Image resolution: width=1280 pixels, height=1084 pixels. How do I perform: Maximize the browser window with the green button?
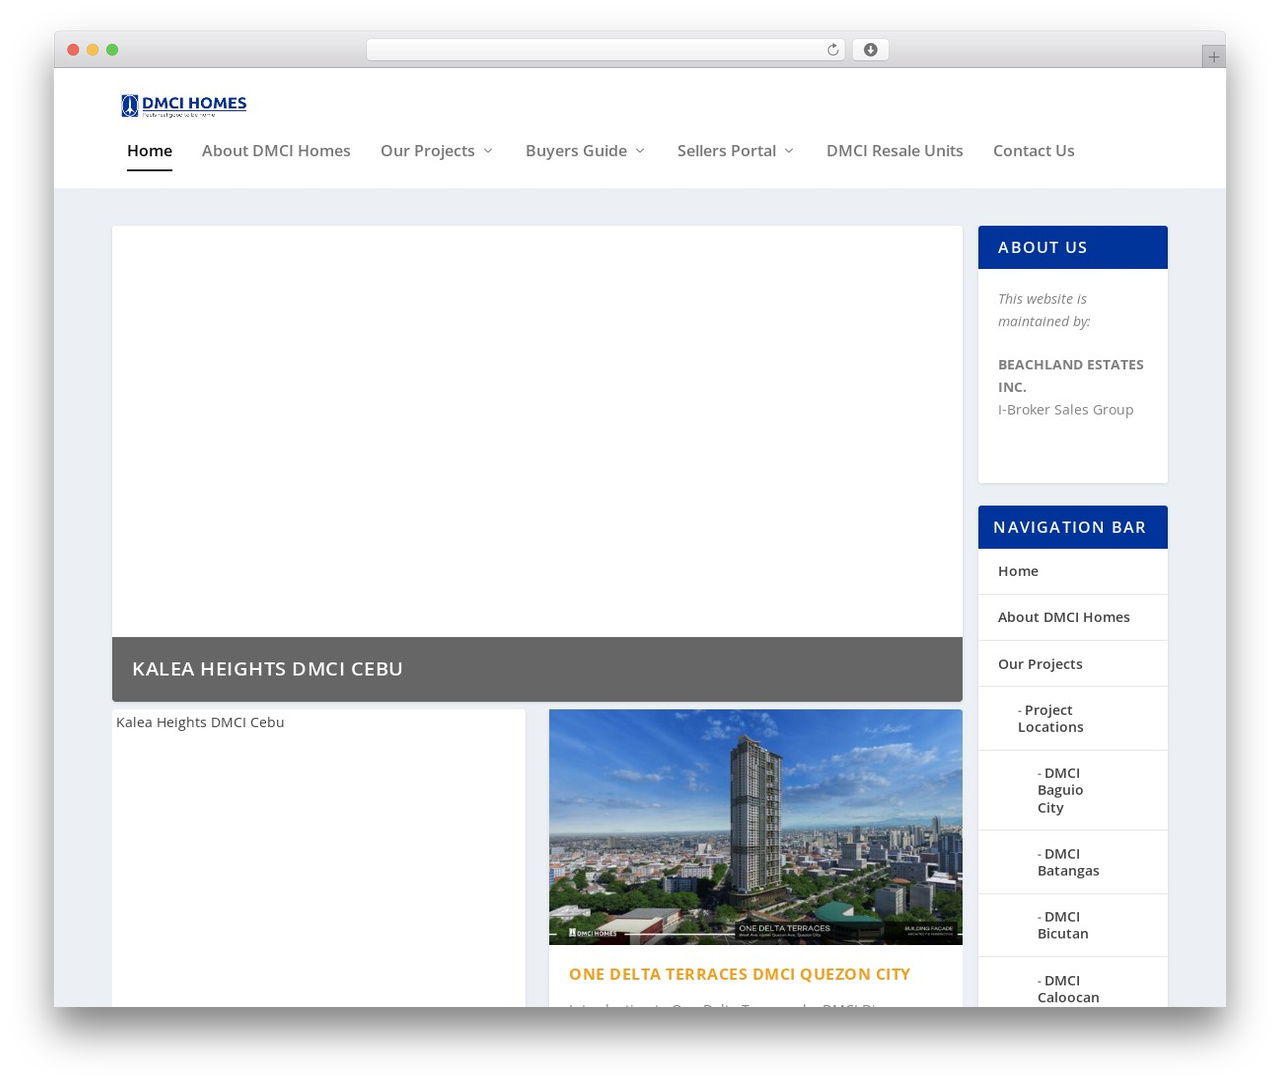click(x=112, y=50)
